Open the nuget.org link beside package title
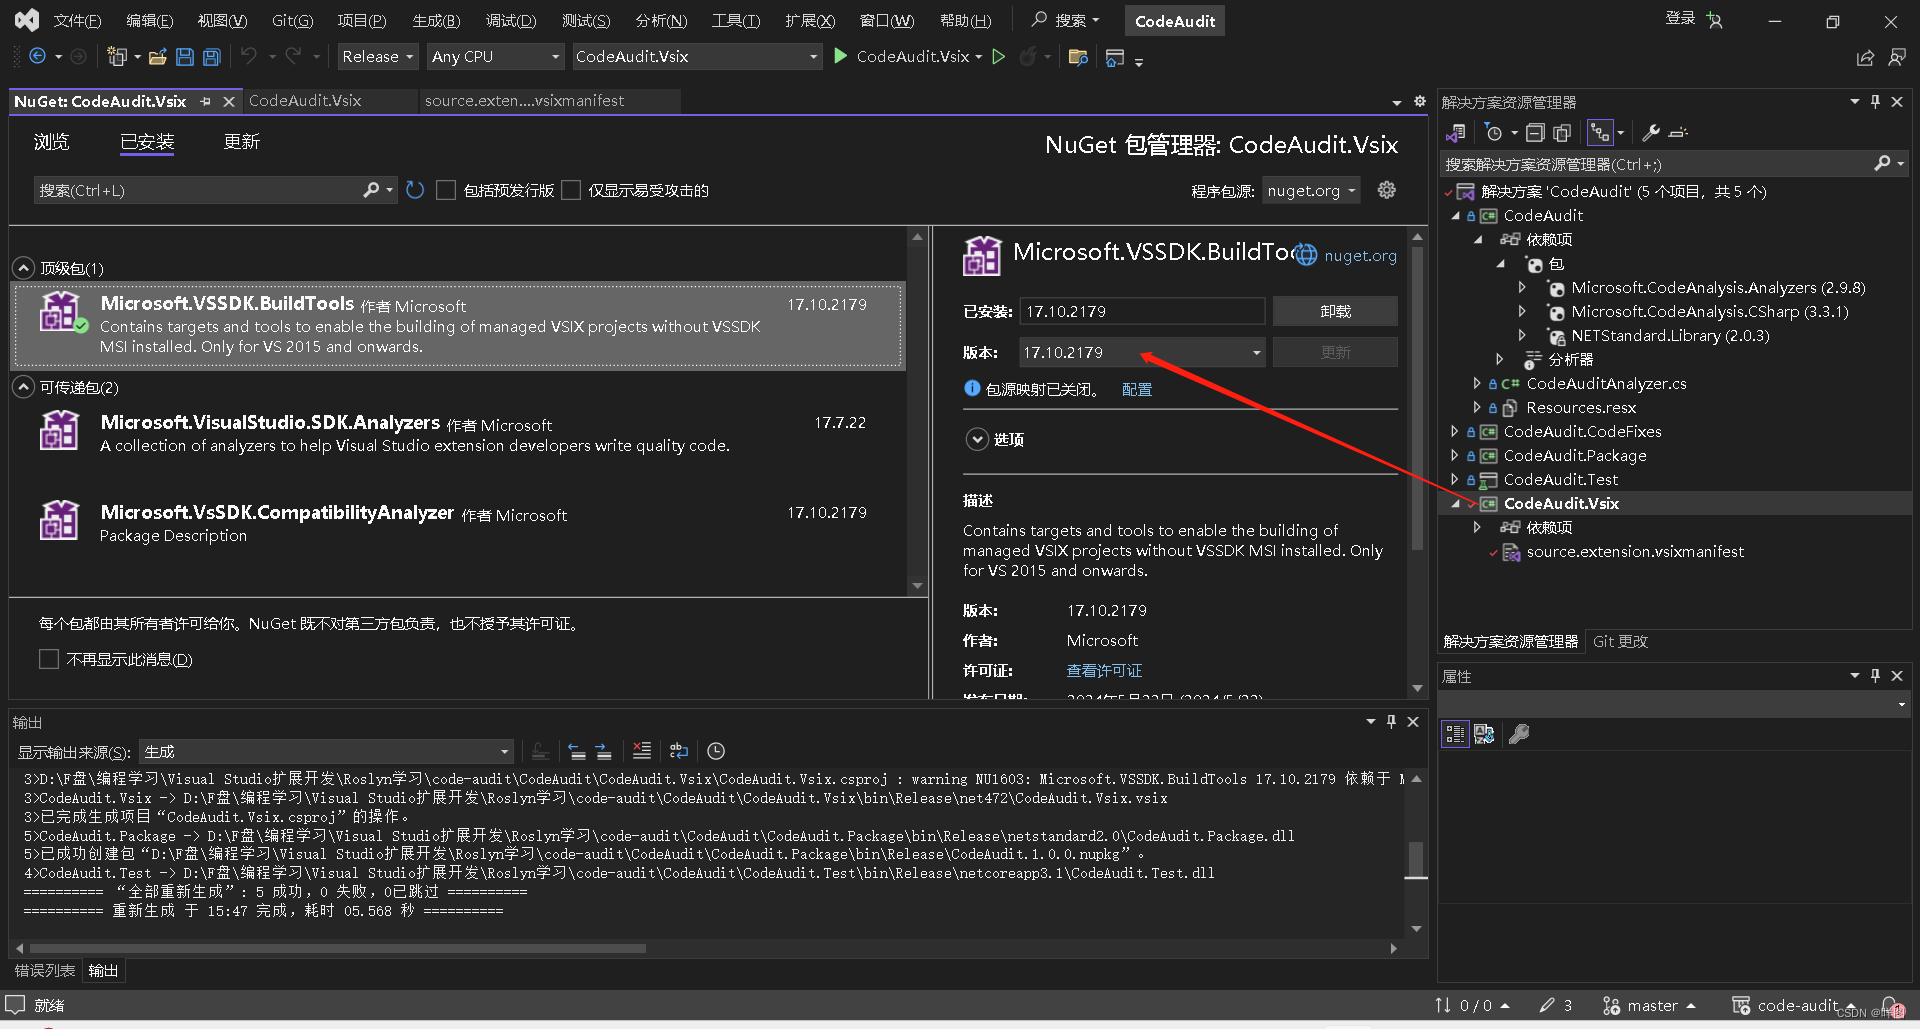 [1360, 255]
